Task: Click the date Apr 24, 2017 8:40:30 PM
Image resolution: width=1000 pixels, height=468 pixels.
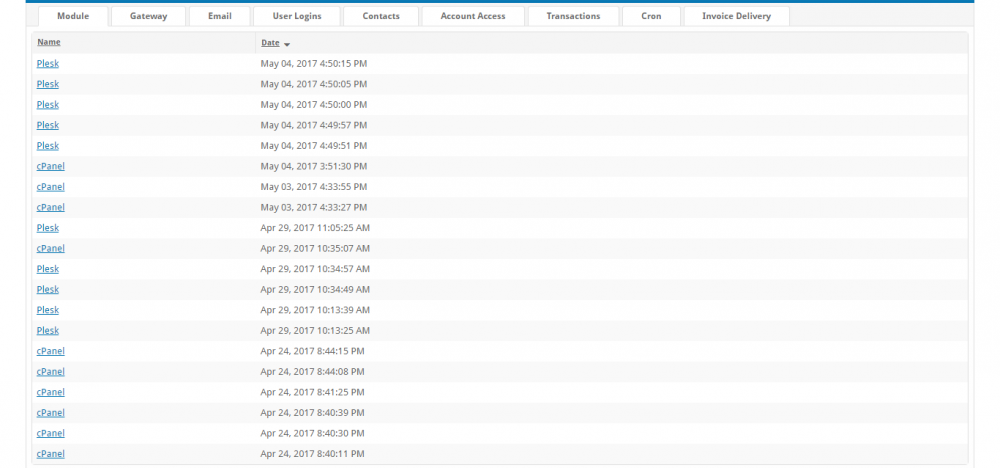Action: pyautogui.click(x=312, y=433)
